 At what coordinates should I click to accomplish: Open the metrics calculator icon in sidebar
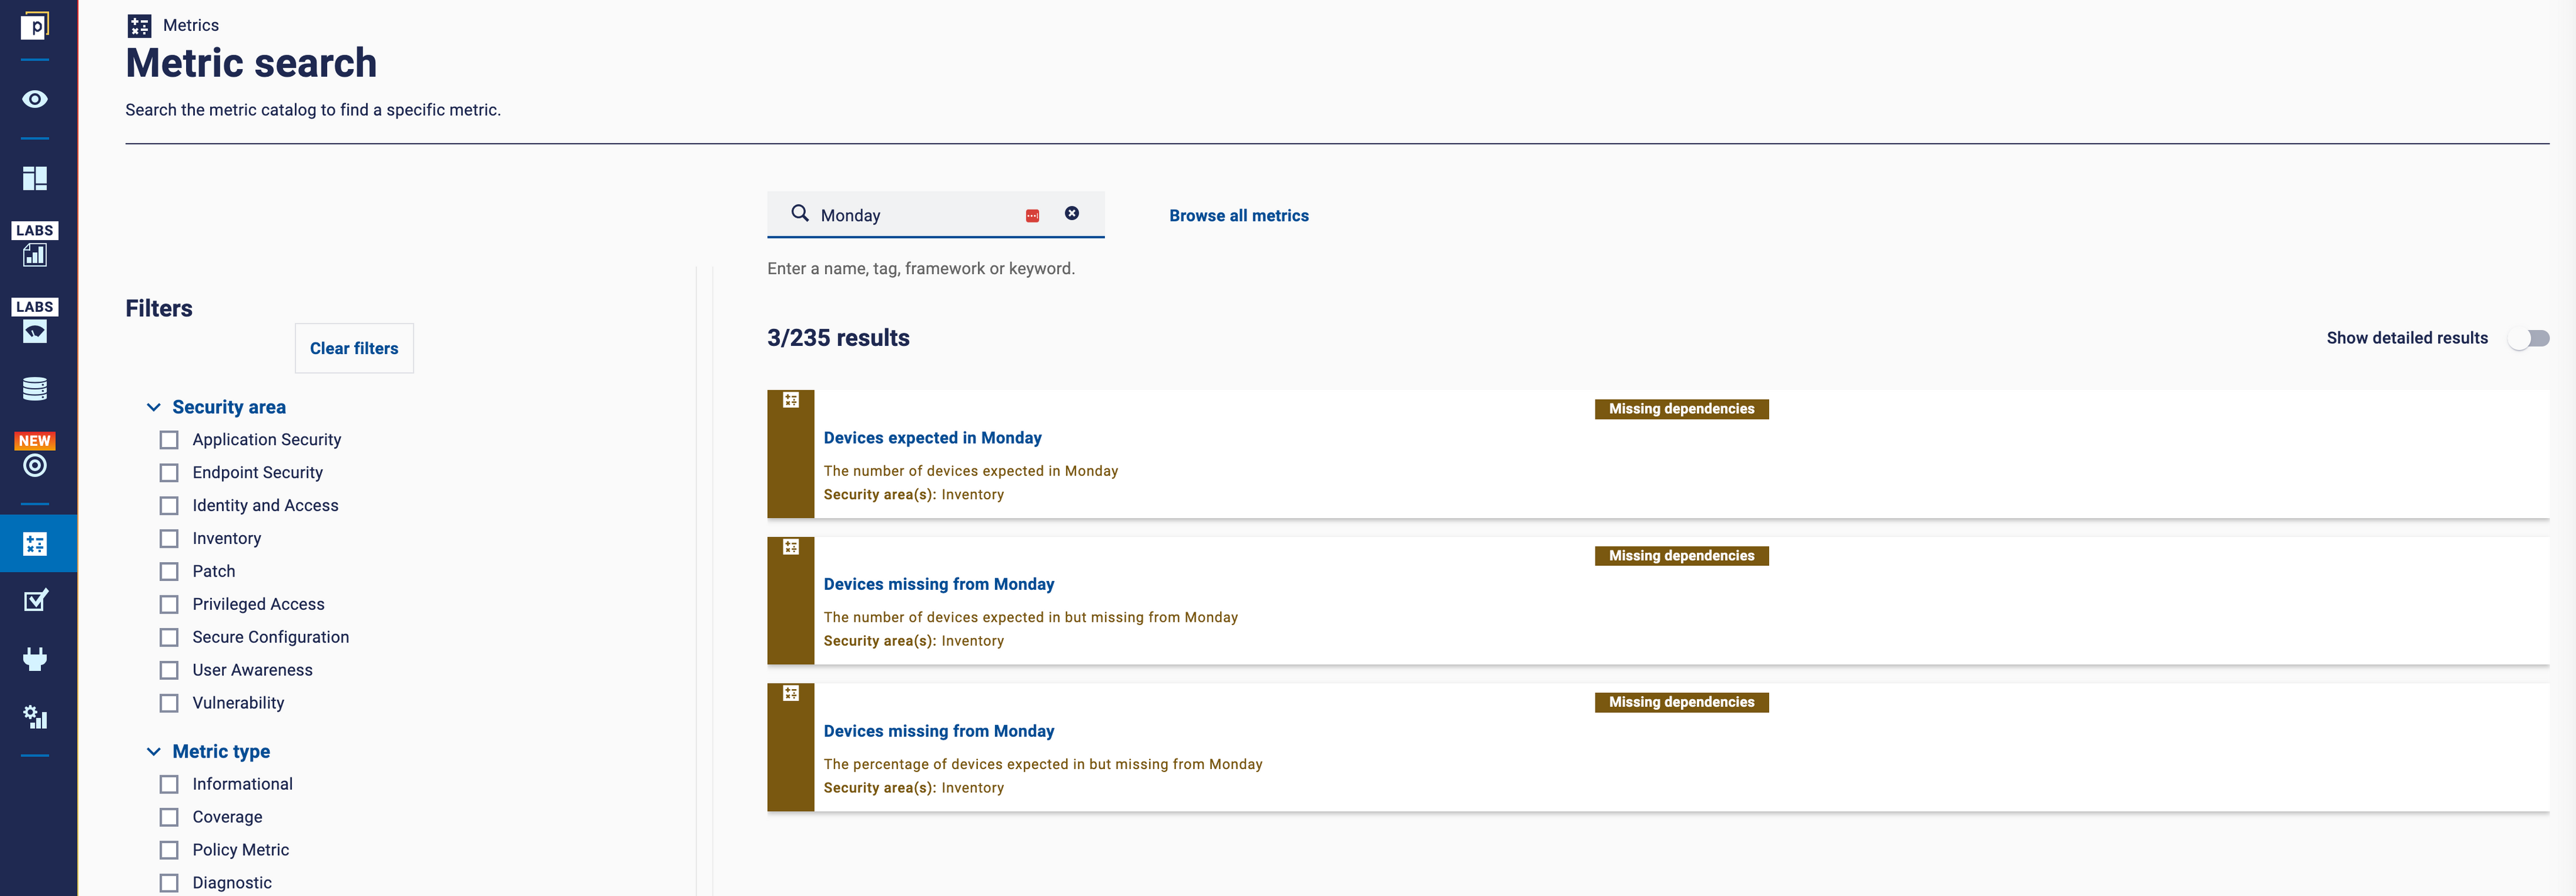(35, 544)
